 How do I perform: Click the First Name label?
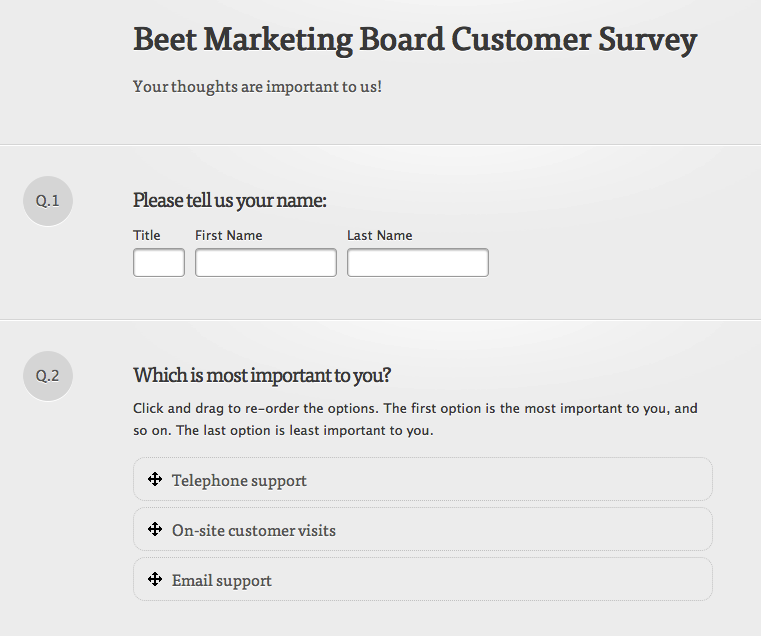[x=229, y=235]
